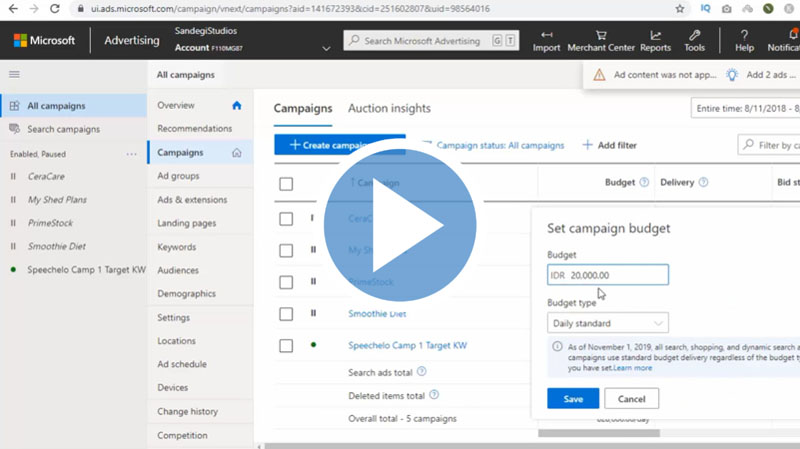Click the Enabled, Paused ellipsis menu
This screenshot has height=449, width=800.
click(x=132, y=154)
